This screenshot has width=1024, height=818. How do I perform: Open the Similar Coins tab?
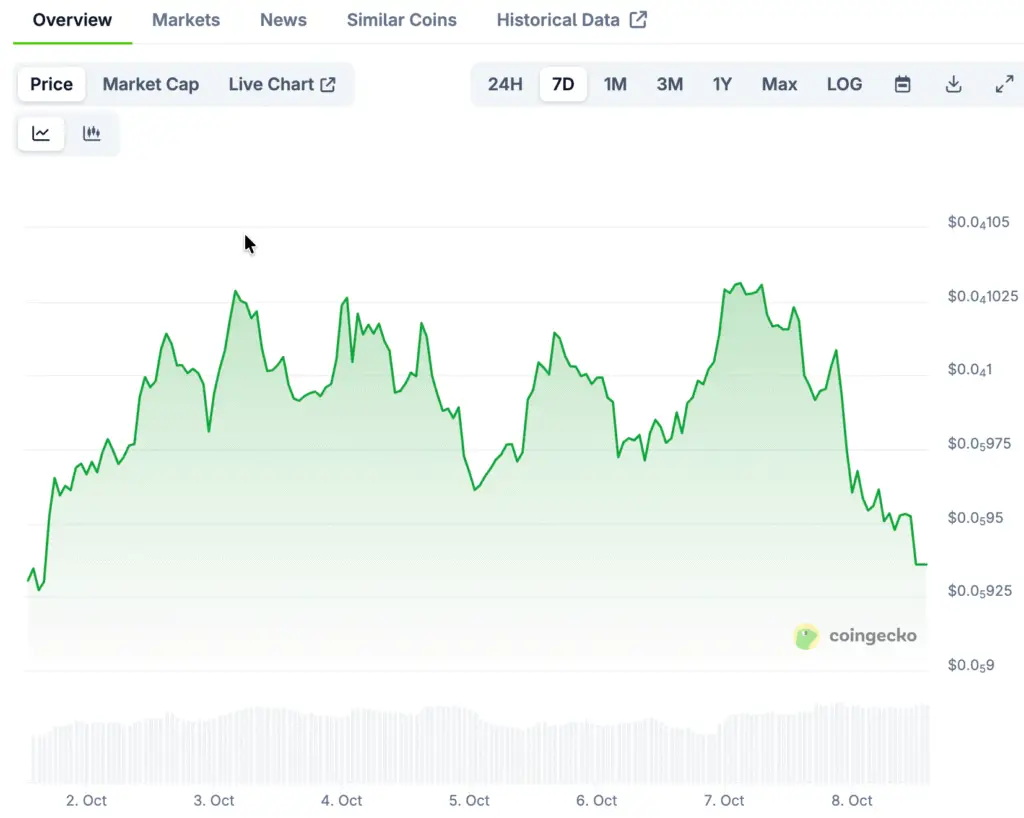[401, 20]
